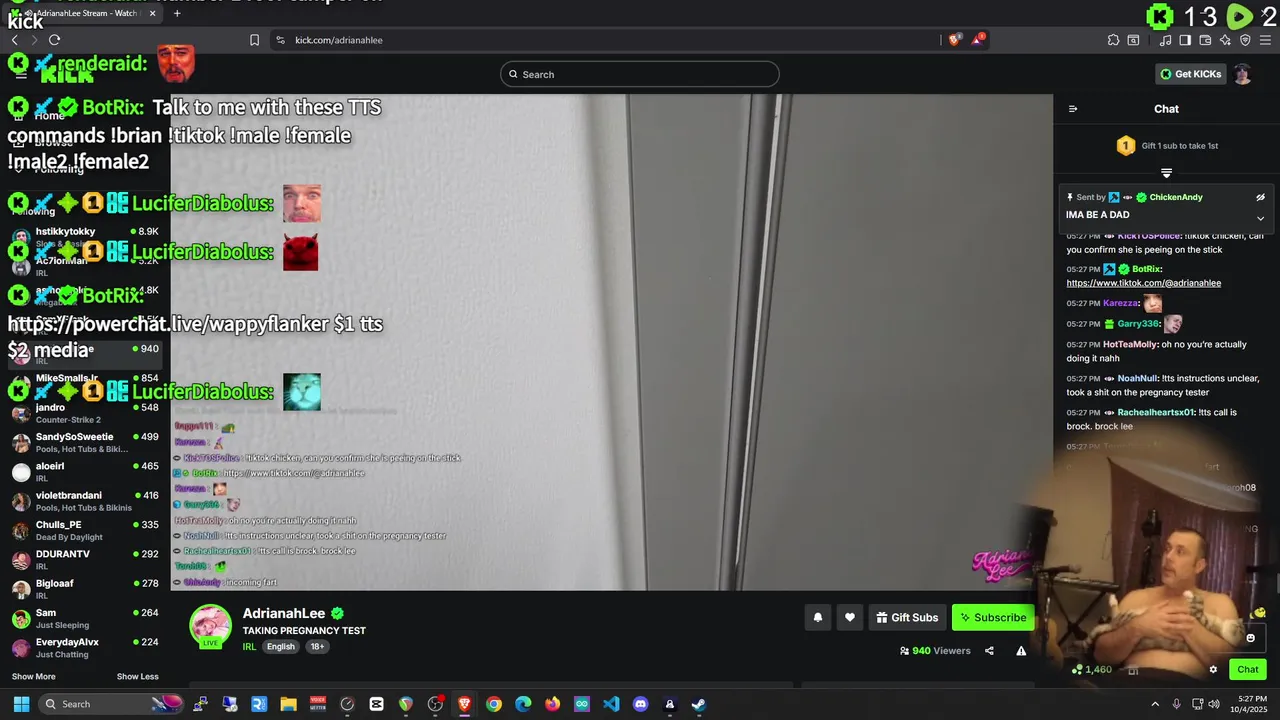Expand the gift sub leaderboard chevron
This screenshot has height=720, width=1280.
1166,173
